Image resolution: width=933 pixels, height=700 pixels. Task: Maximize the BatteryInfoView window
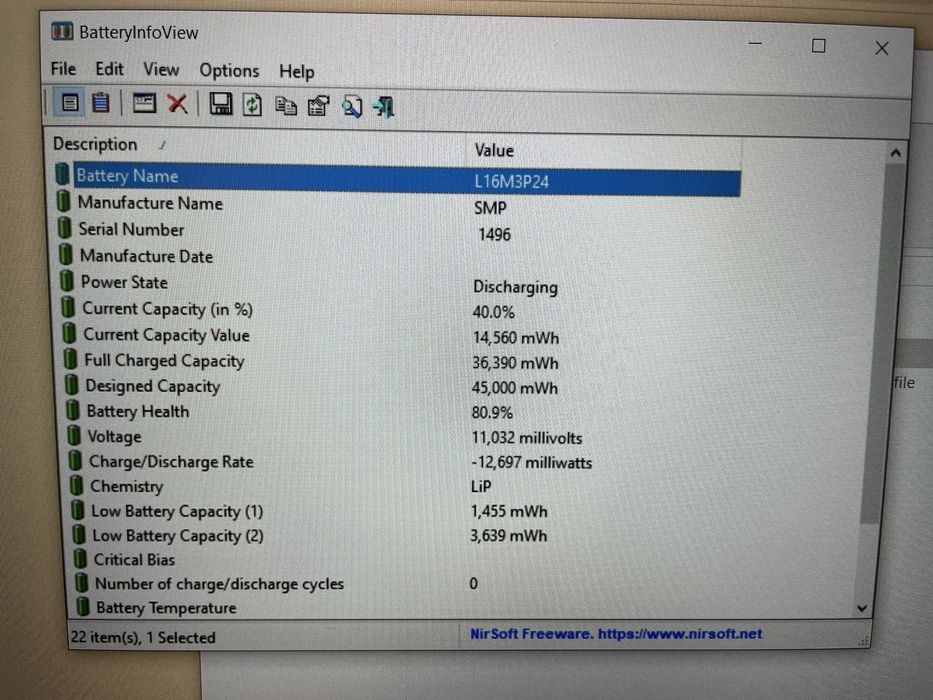(x=818, y=46)
